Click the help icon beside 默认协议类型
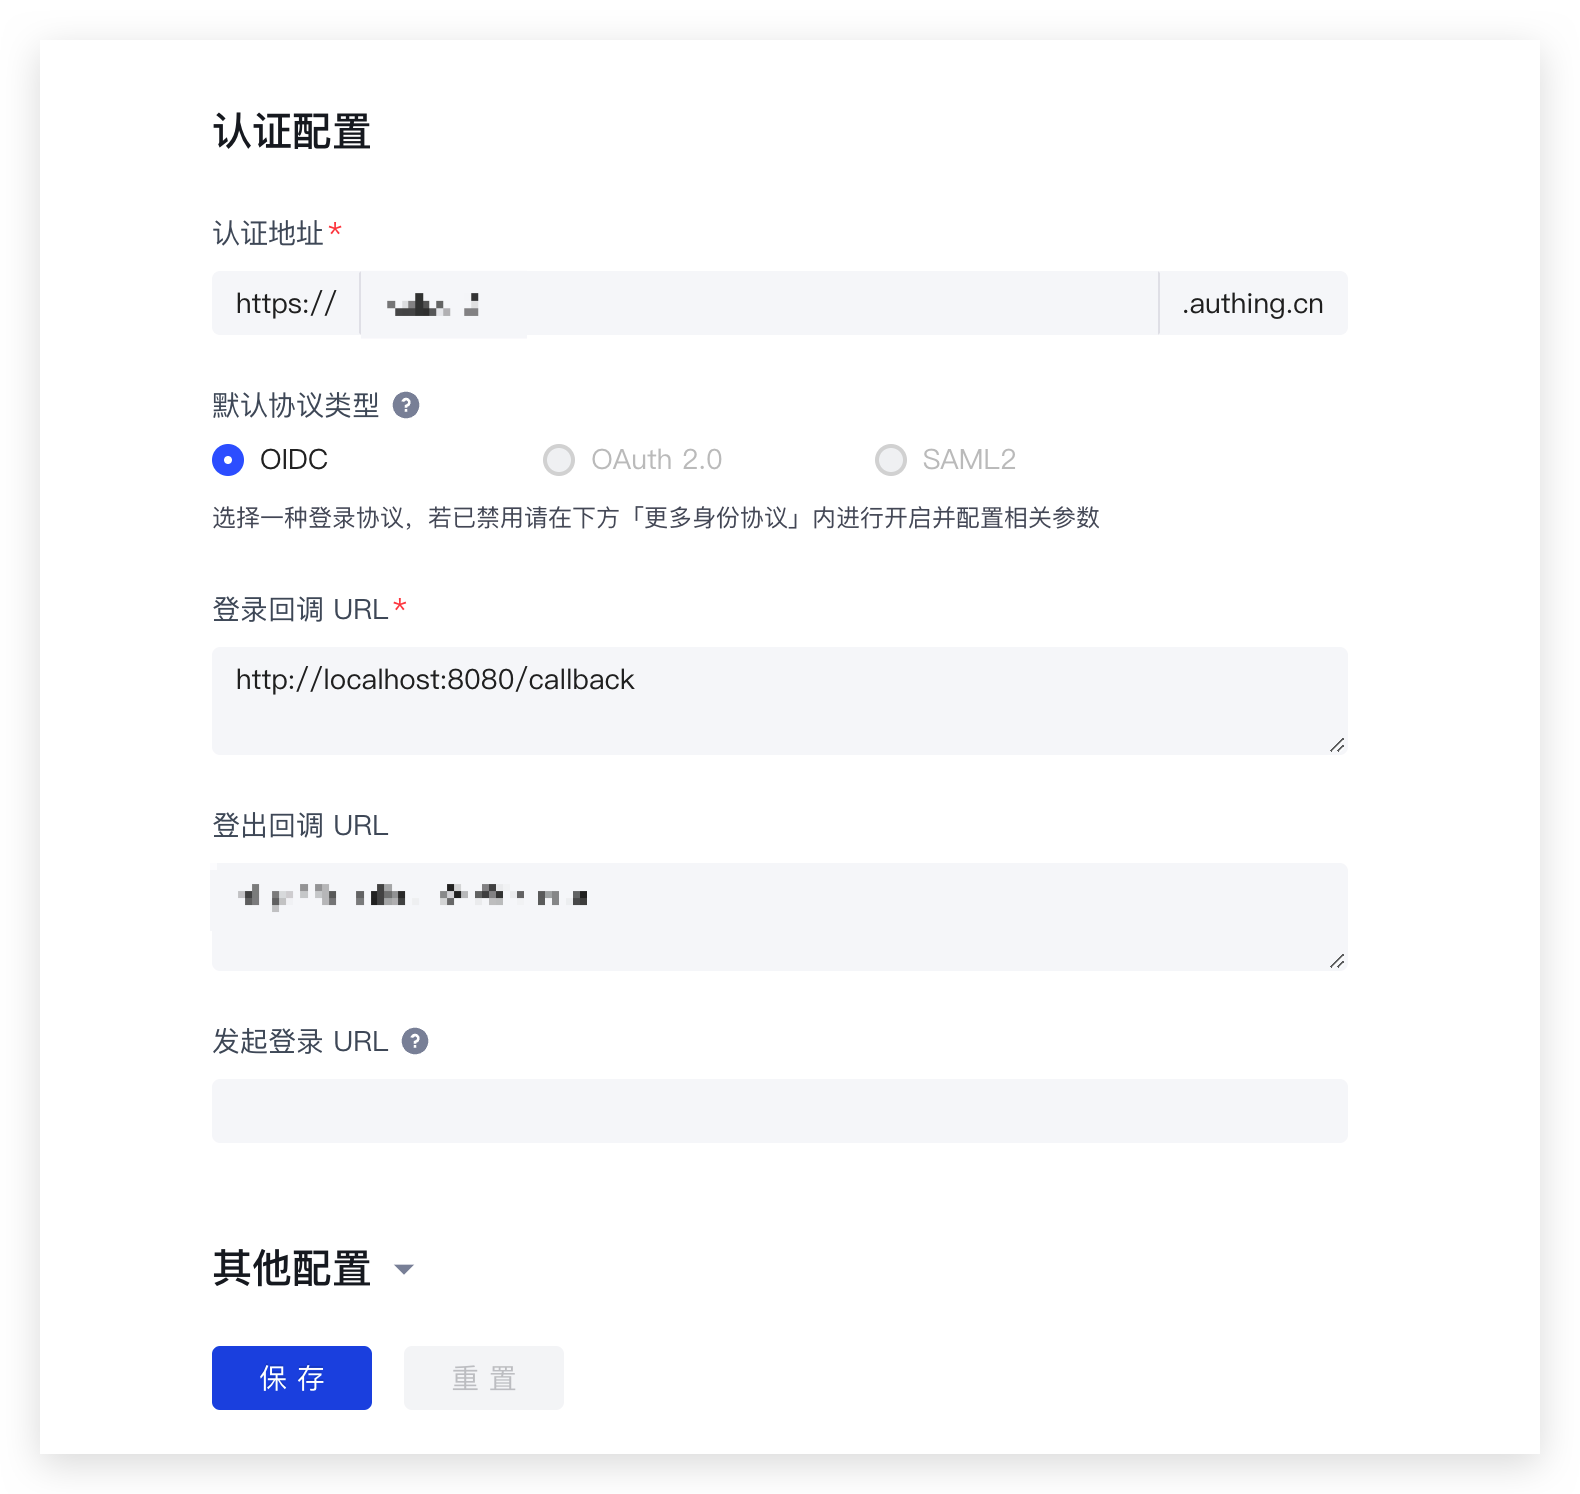Viewport: 1580px width, 1494px height. point(406,405)
